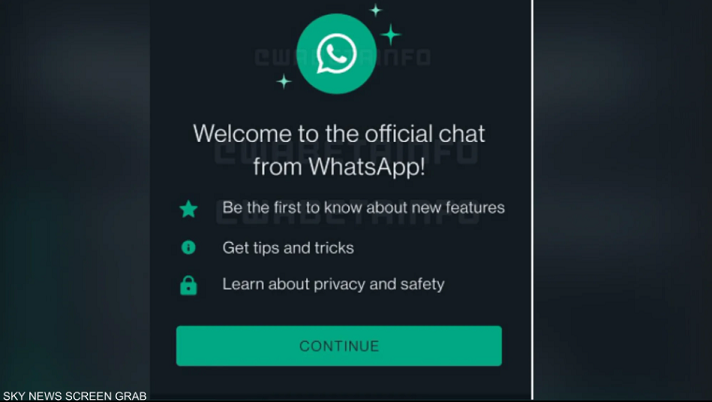Click the 'from WhatsApp!' heading line
This screenshot has height=402, width=712.
point(339,166)
